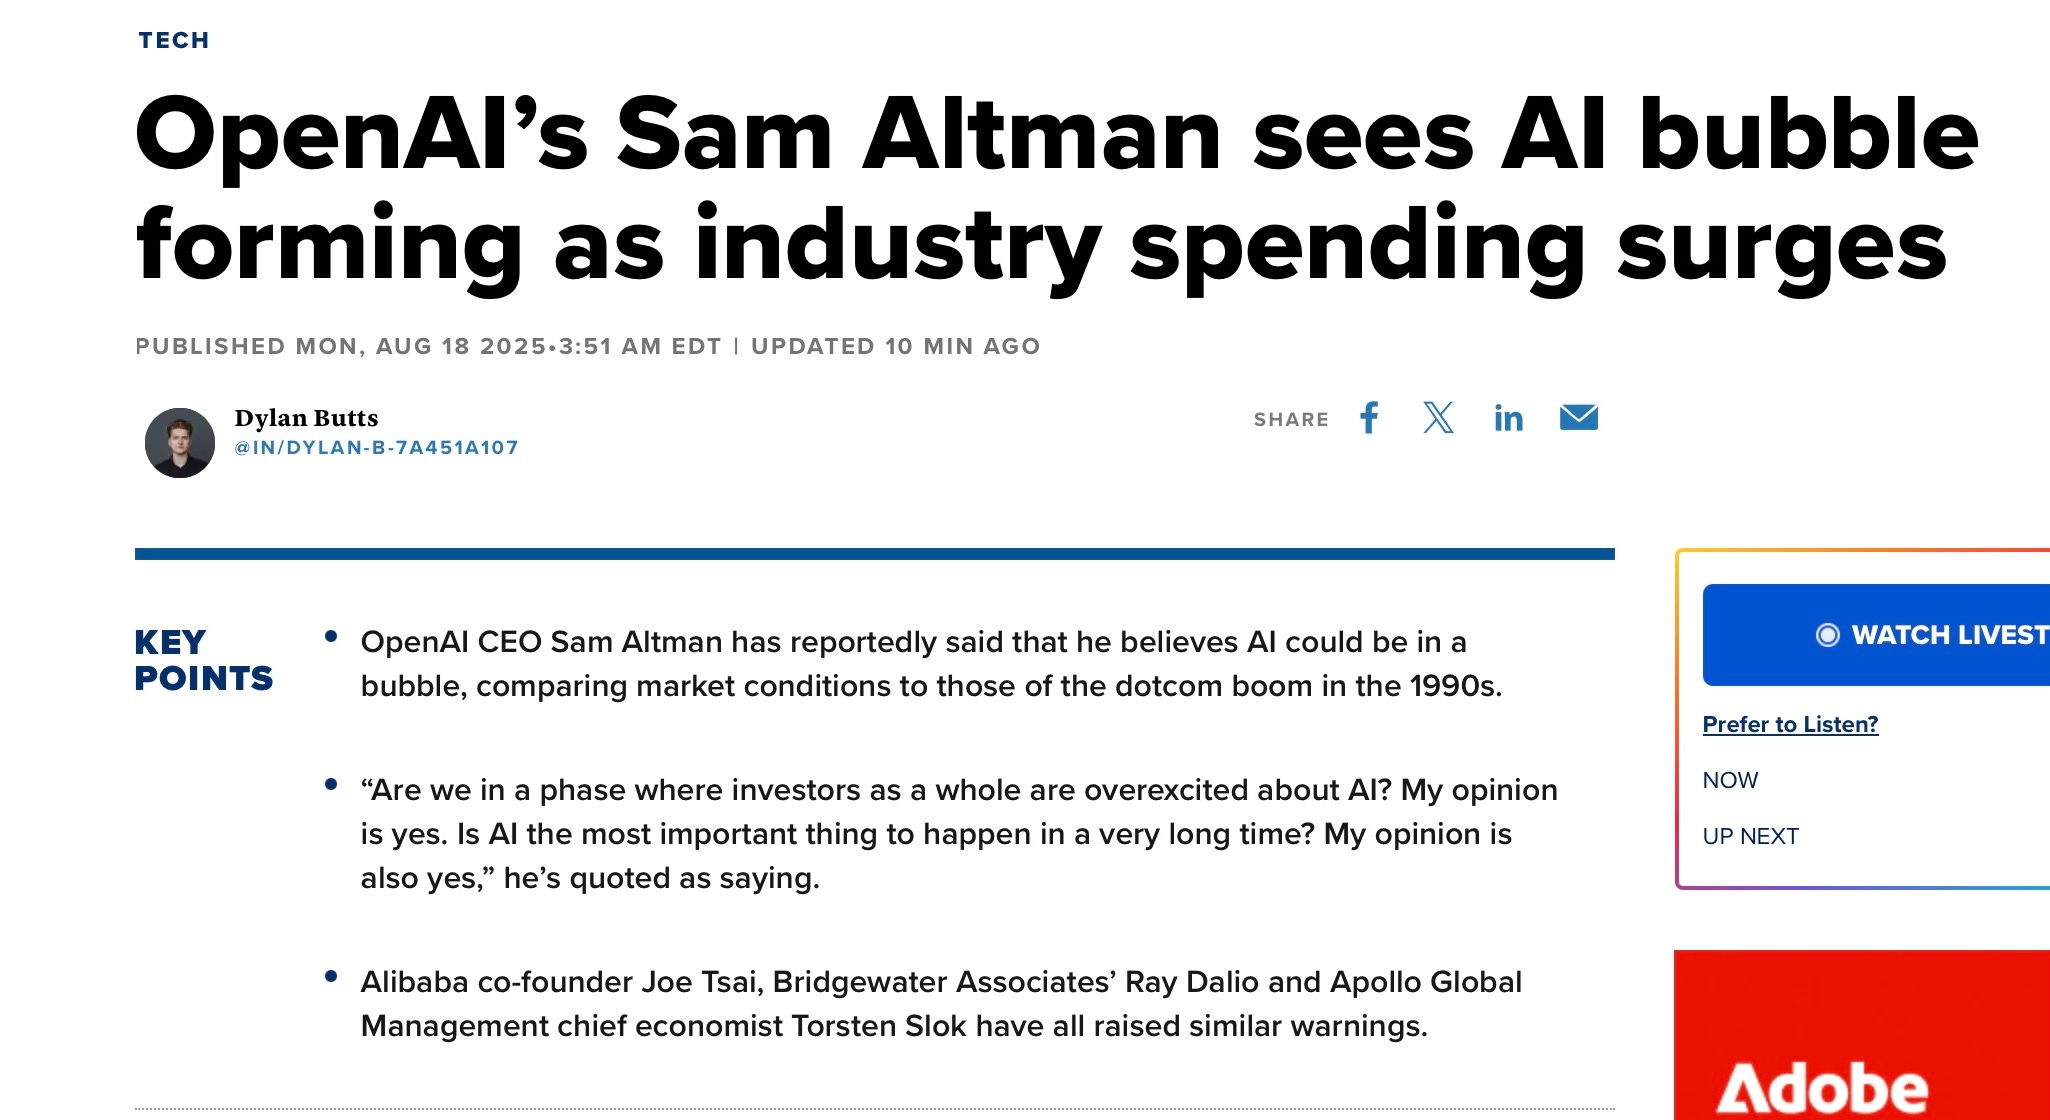
Task: Click the Adobe advertisement banner
Action: (1860, 1040)
